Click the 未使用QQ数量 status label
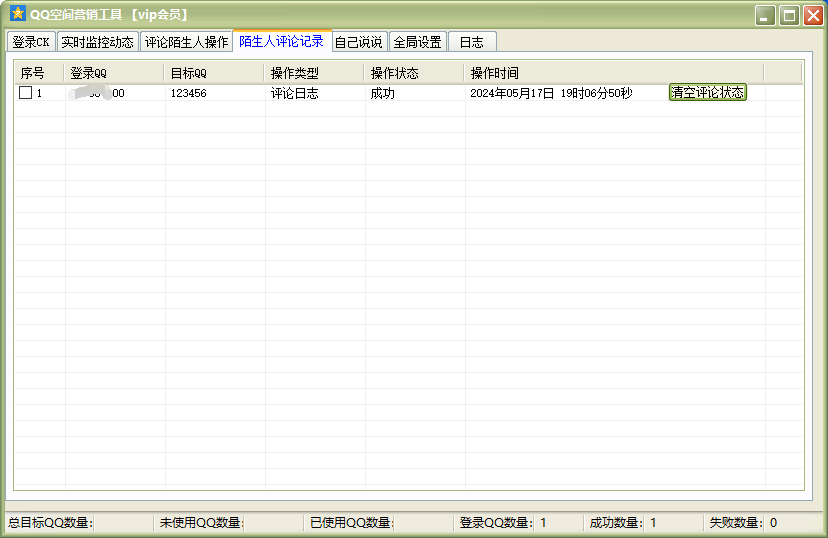The width and height of the screenshot is (828, 538). point(201,523)
